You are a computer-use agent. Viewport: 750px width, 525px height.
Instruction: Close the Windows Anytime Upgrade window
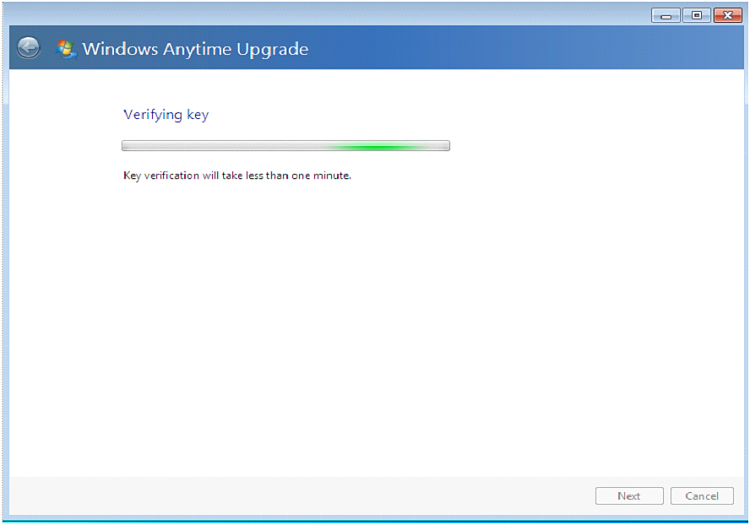coord(728,16)
